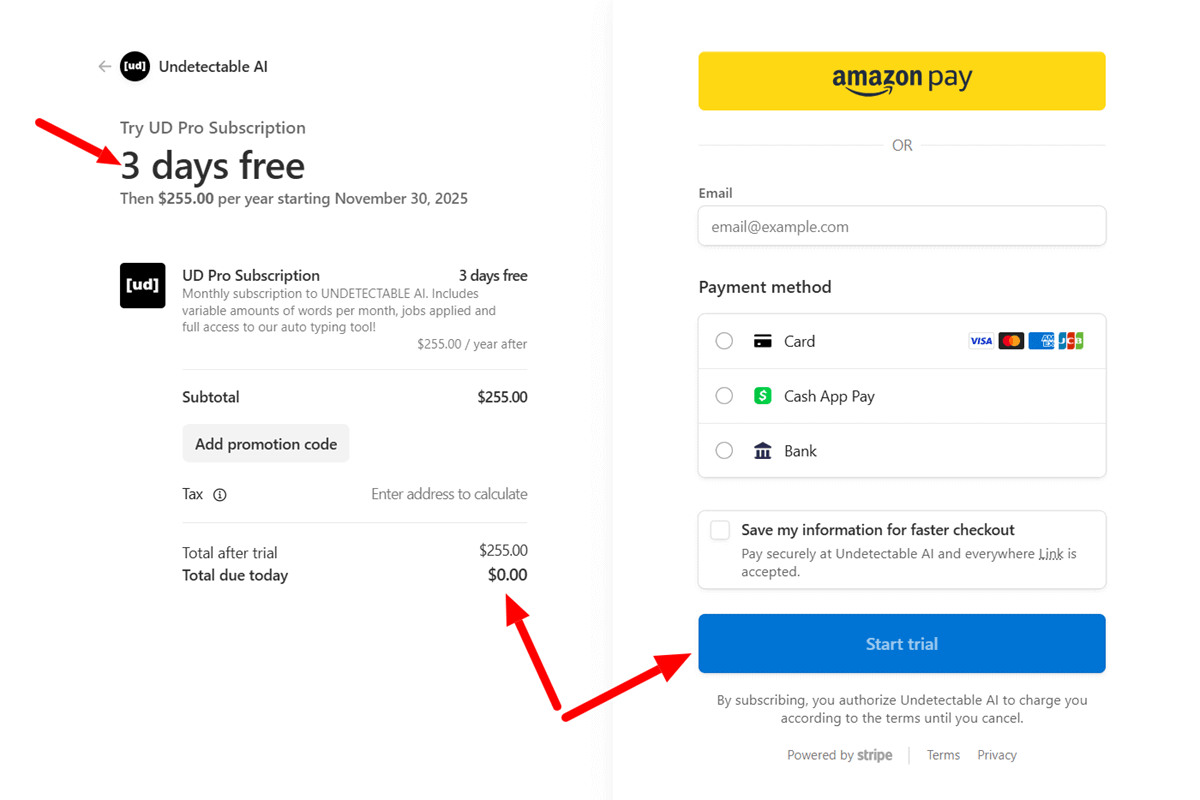Click the JCB card icon
This screenshot has width=1200, height=800.
[x=1071, y=340]
